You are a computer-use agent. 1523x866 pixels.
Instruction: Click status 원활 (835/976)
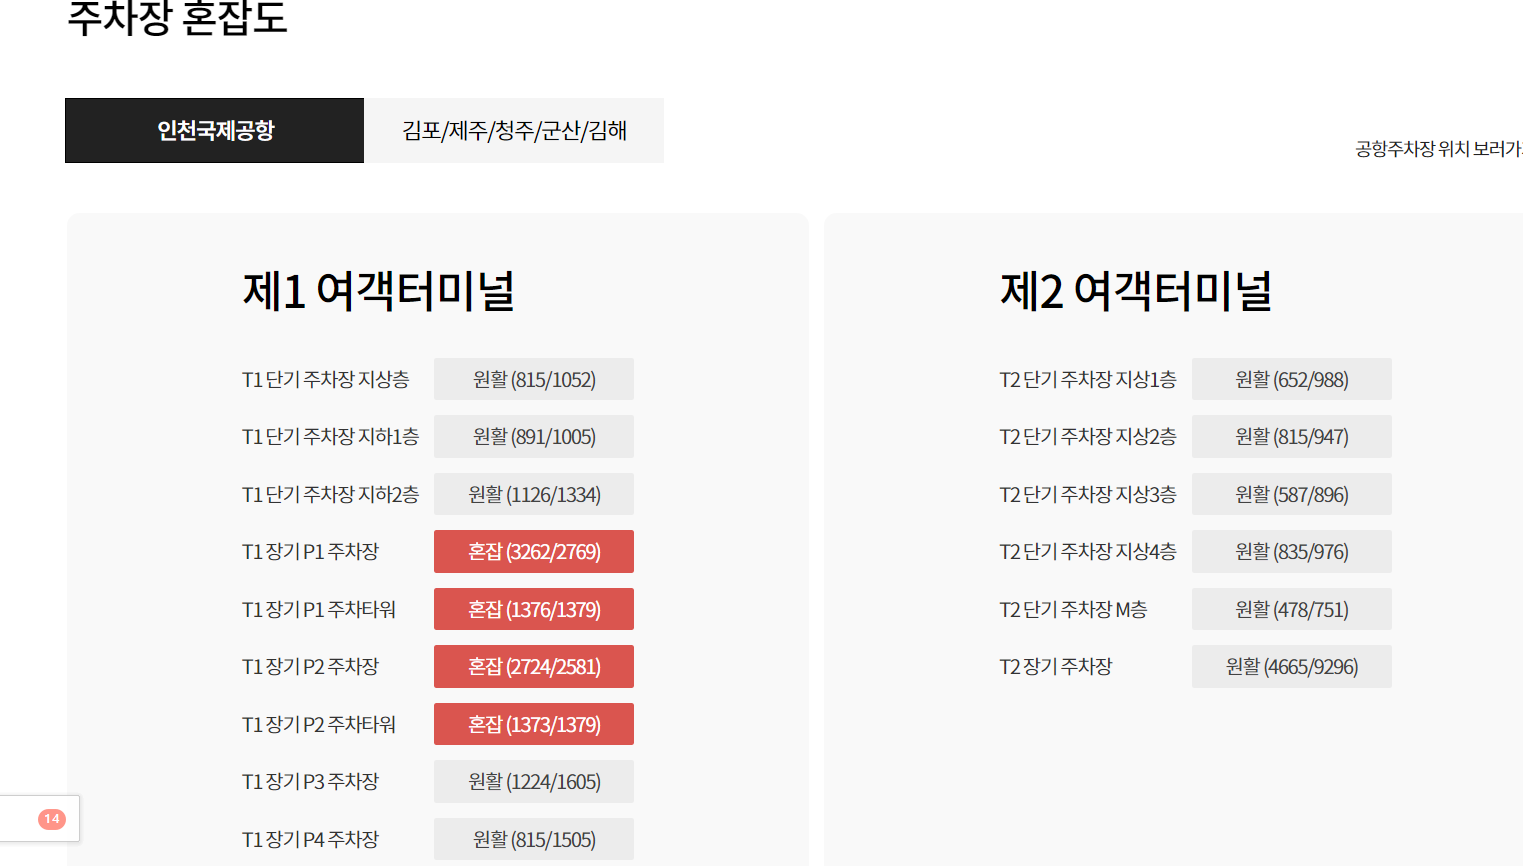click(1292, 552)
